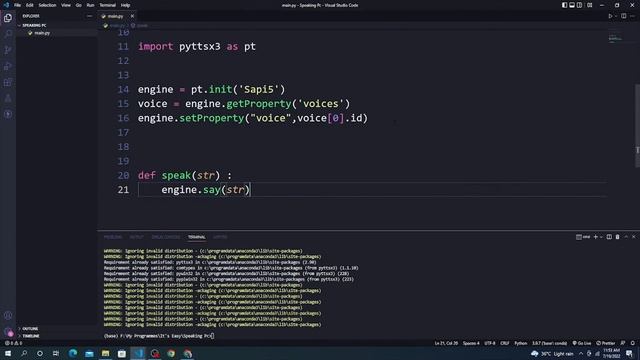Open the terminal launch profile dropdown arrow

click(601, 237)
